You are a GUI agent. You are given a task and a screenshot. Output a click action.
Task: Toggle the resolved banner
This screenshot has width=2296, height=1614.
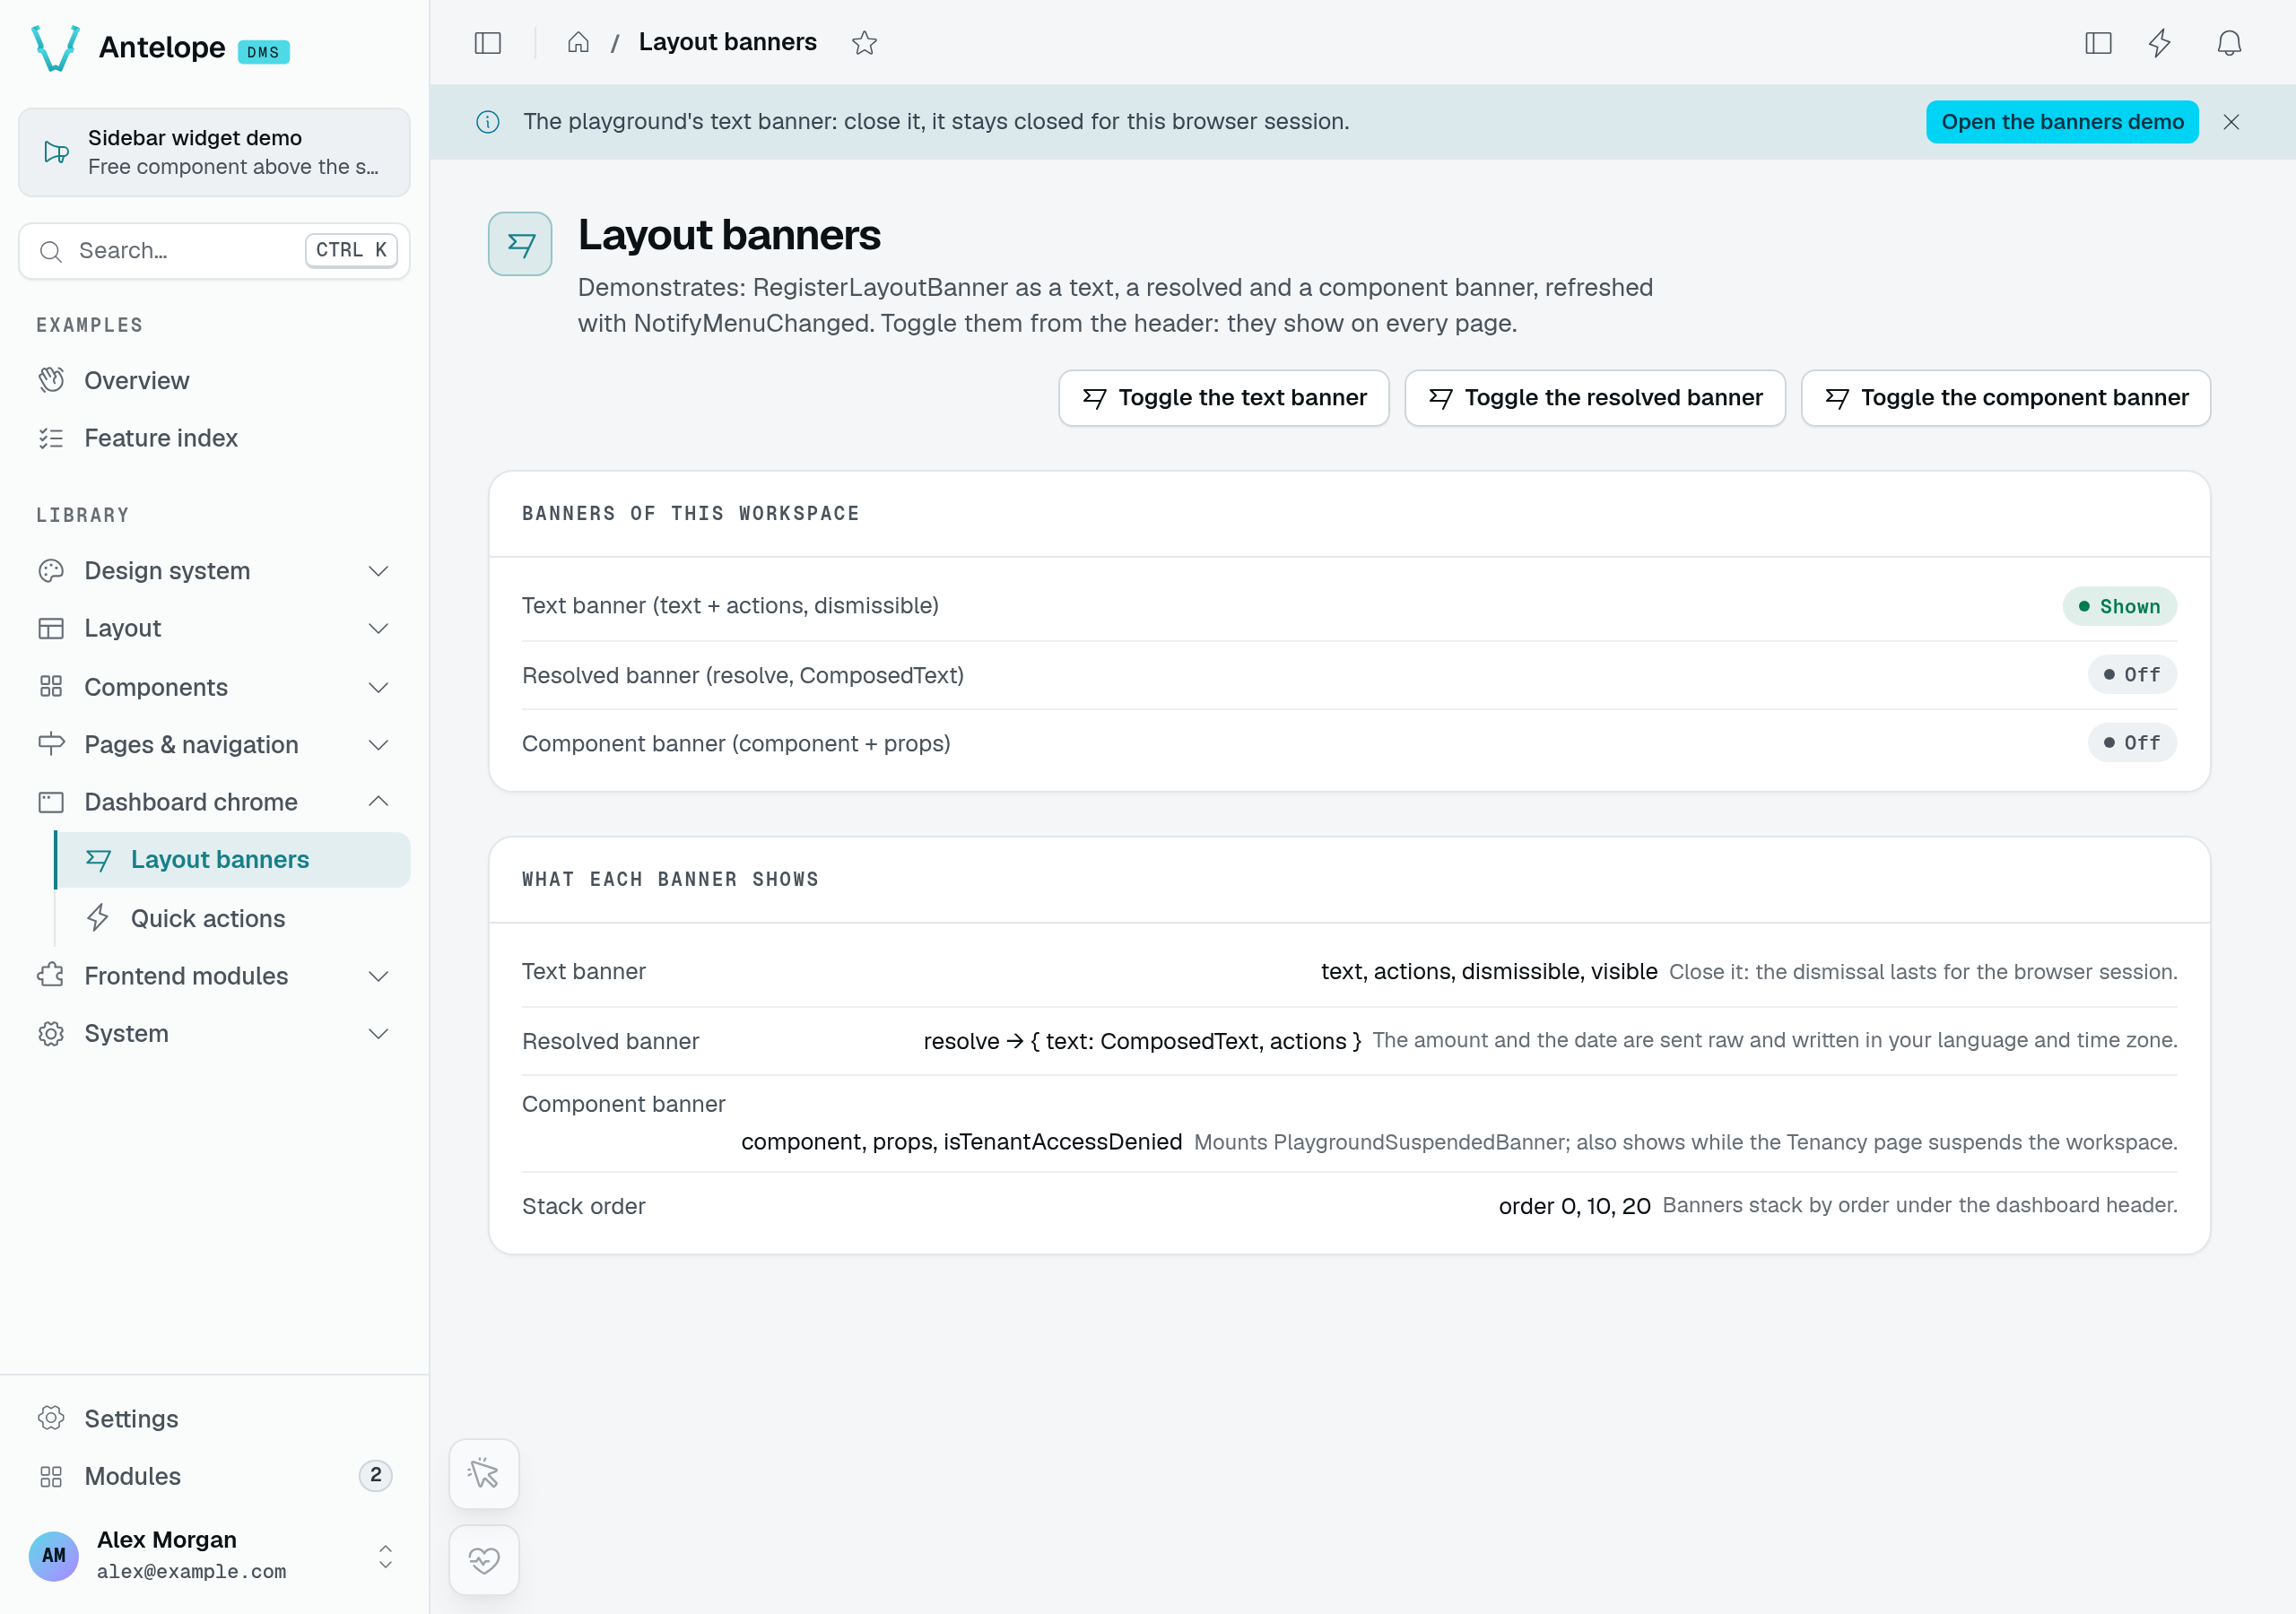1595,398
